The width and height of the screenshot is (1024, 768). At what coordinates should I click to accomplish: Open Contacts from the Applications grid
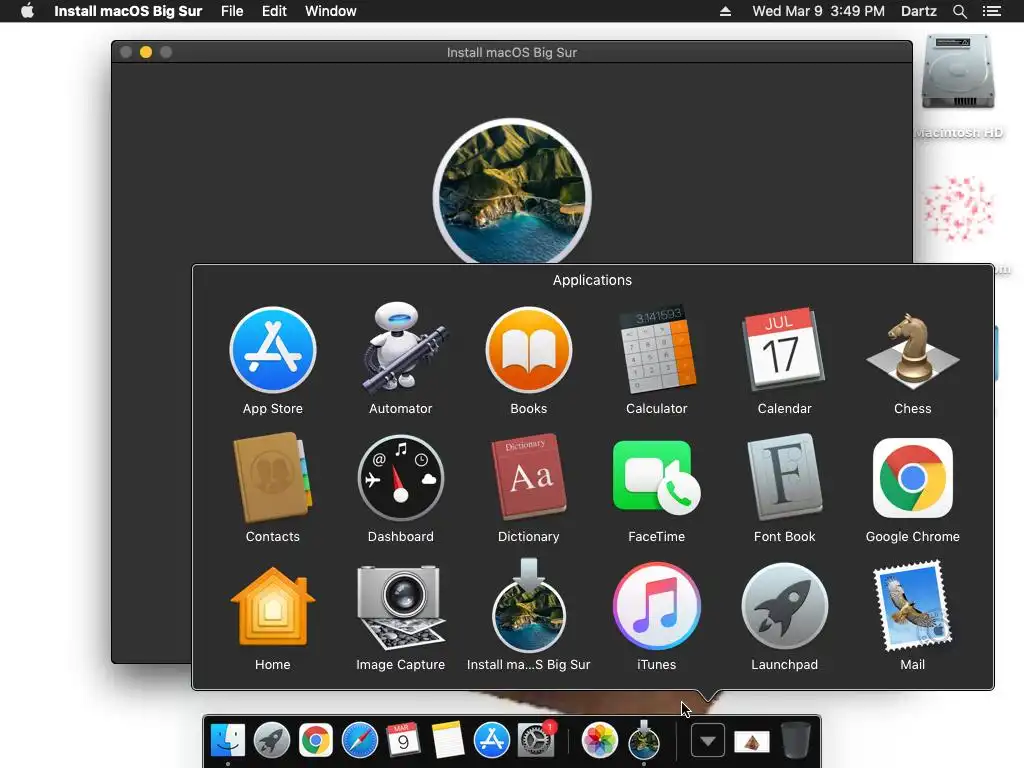point(272,478)
